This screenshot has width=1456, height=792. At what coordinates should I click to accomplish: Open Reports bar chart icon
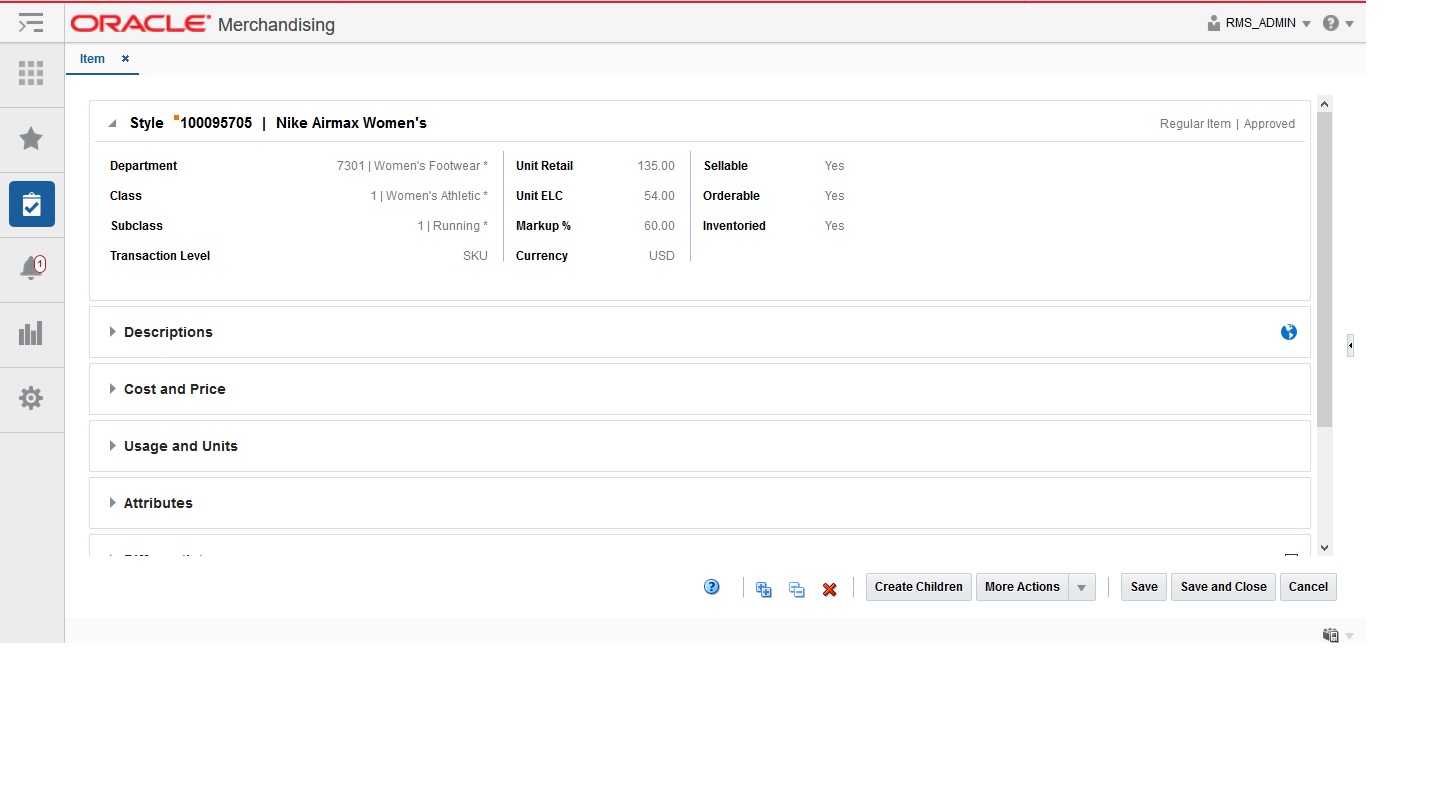pos(31,333)
